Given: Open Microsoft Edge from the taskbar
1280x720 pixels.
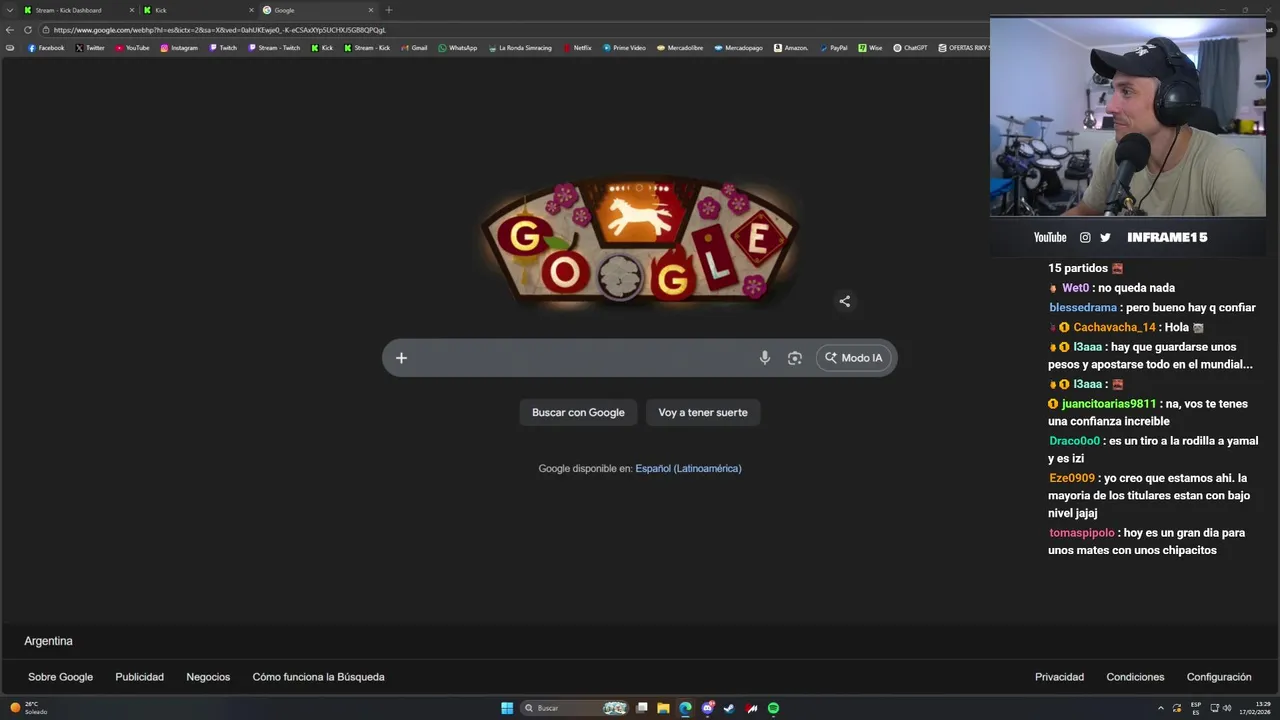Looking at the screenshot, I should tap(685, 708).
